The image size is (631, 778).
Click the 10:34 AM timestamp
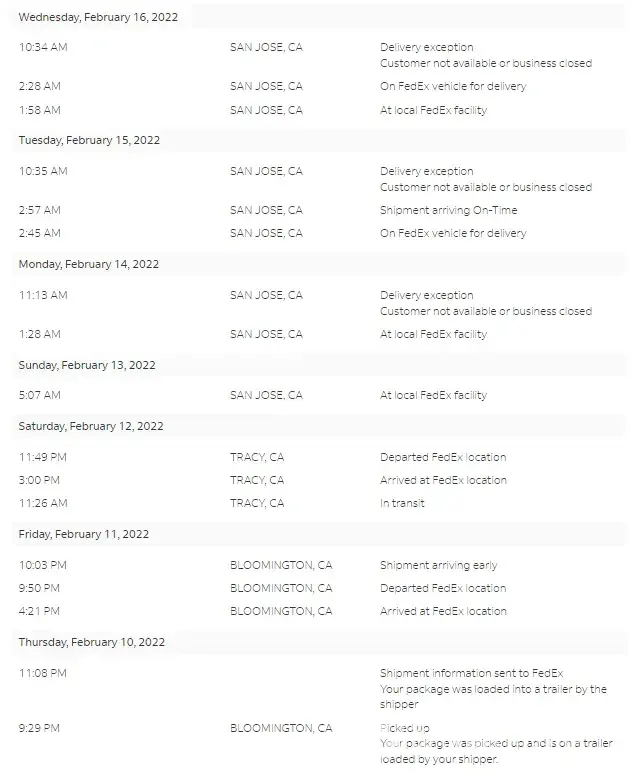tap(43, 48)
